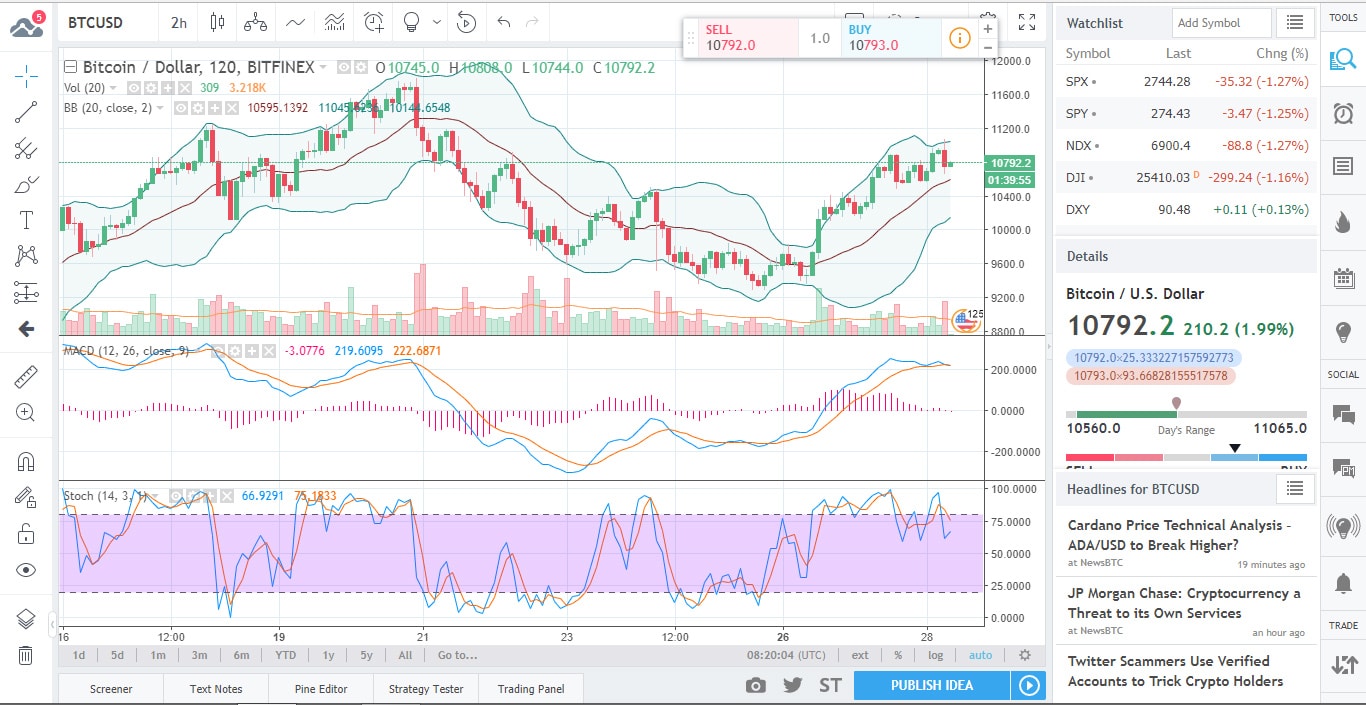Increase order quantity with plus
Image resolution: width=1366 pixels, height=705 pixels.
[987, 29]
